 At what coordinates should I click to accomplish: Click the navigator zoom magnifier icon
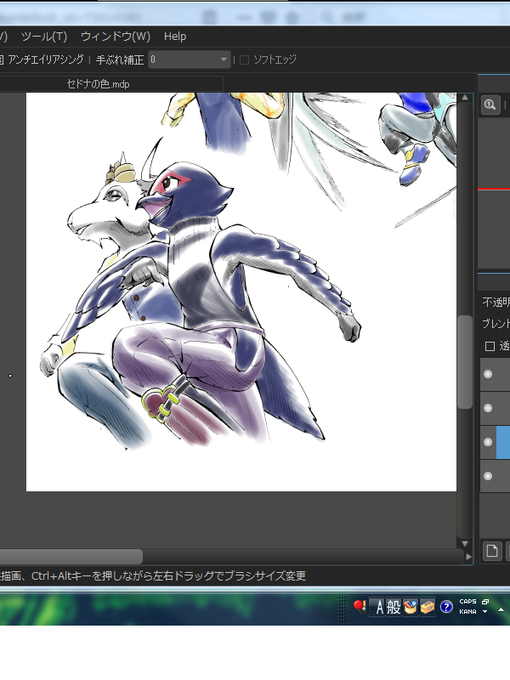pyautogui.click(x=490, y=105)
